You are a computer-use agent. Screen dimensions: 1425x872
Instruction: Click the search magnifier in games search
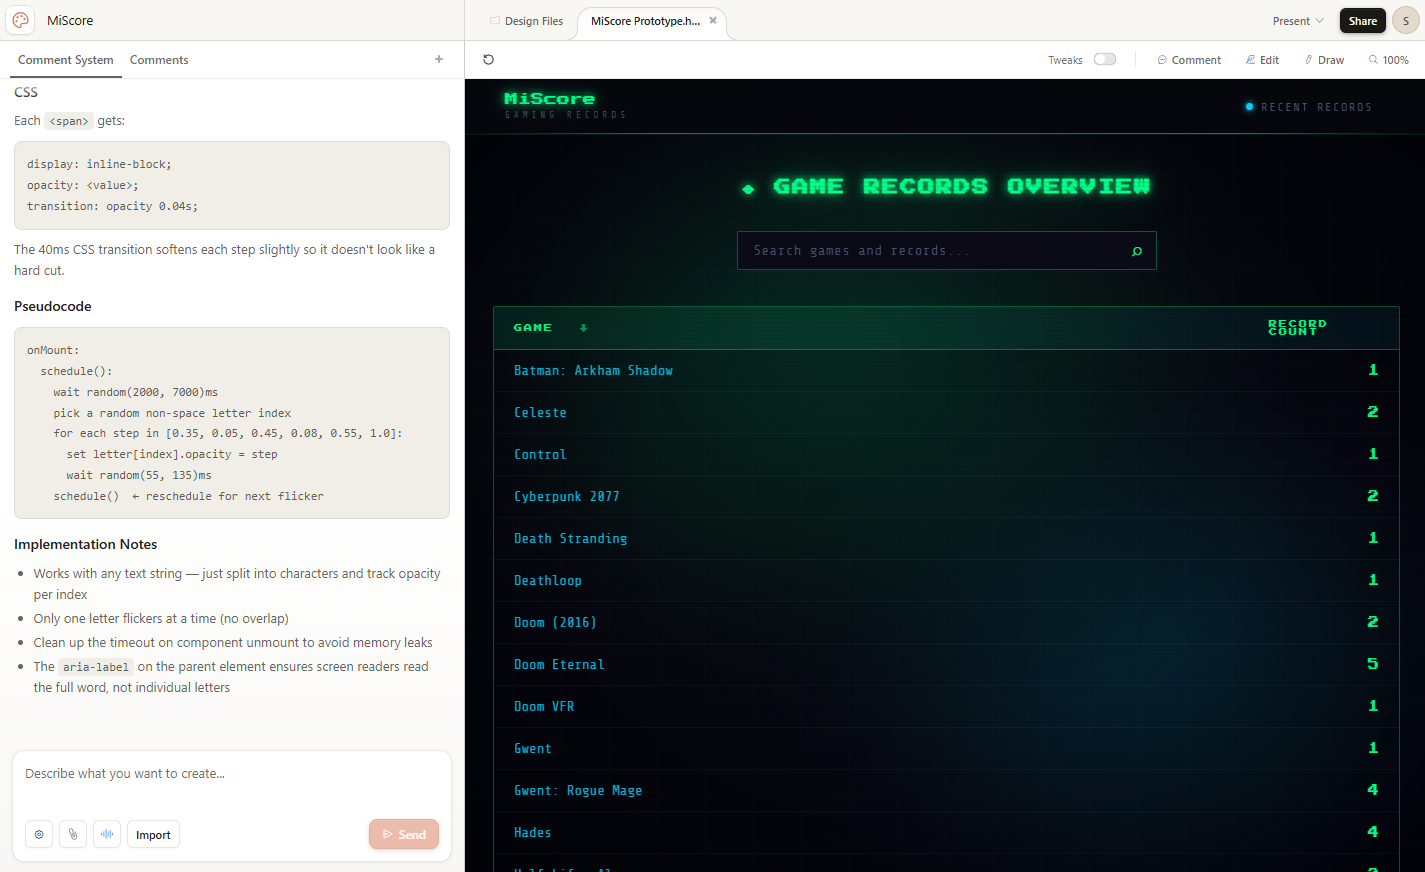1136,251
